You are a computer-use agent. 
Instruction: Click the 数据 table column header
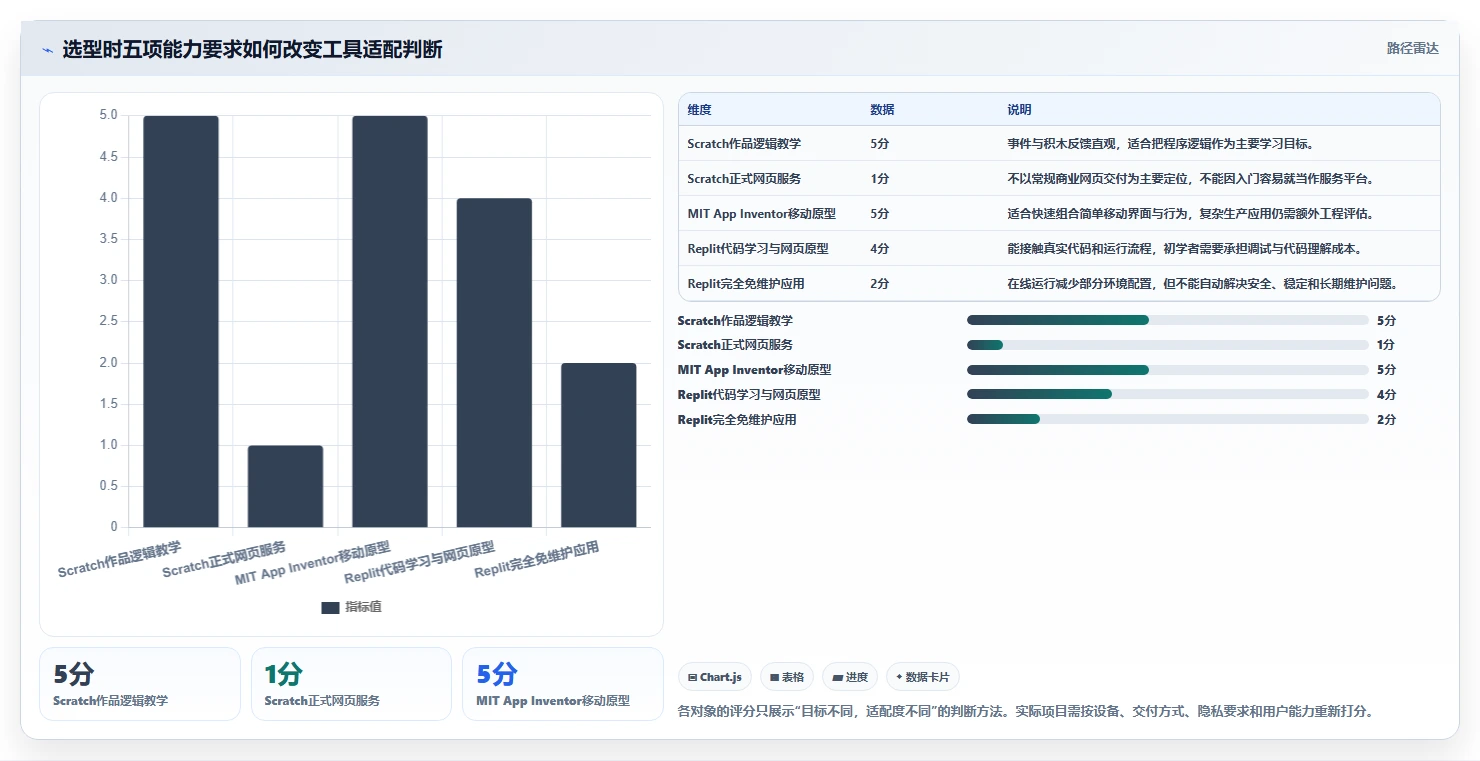tap(882, 110)
